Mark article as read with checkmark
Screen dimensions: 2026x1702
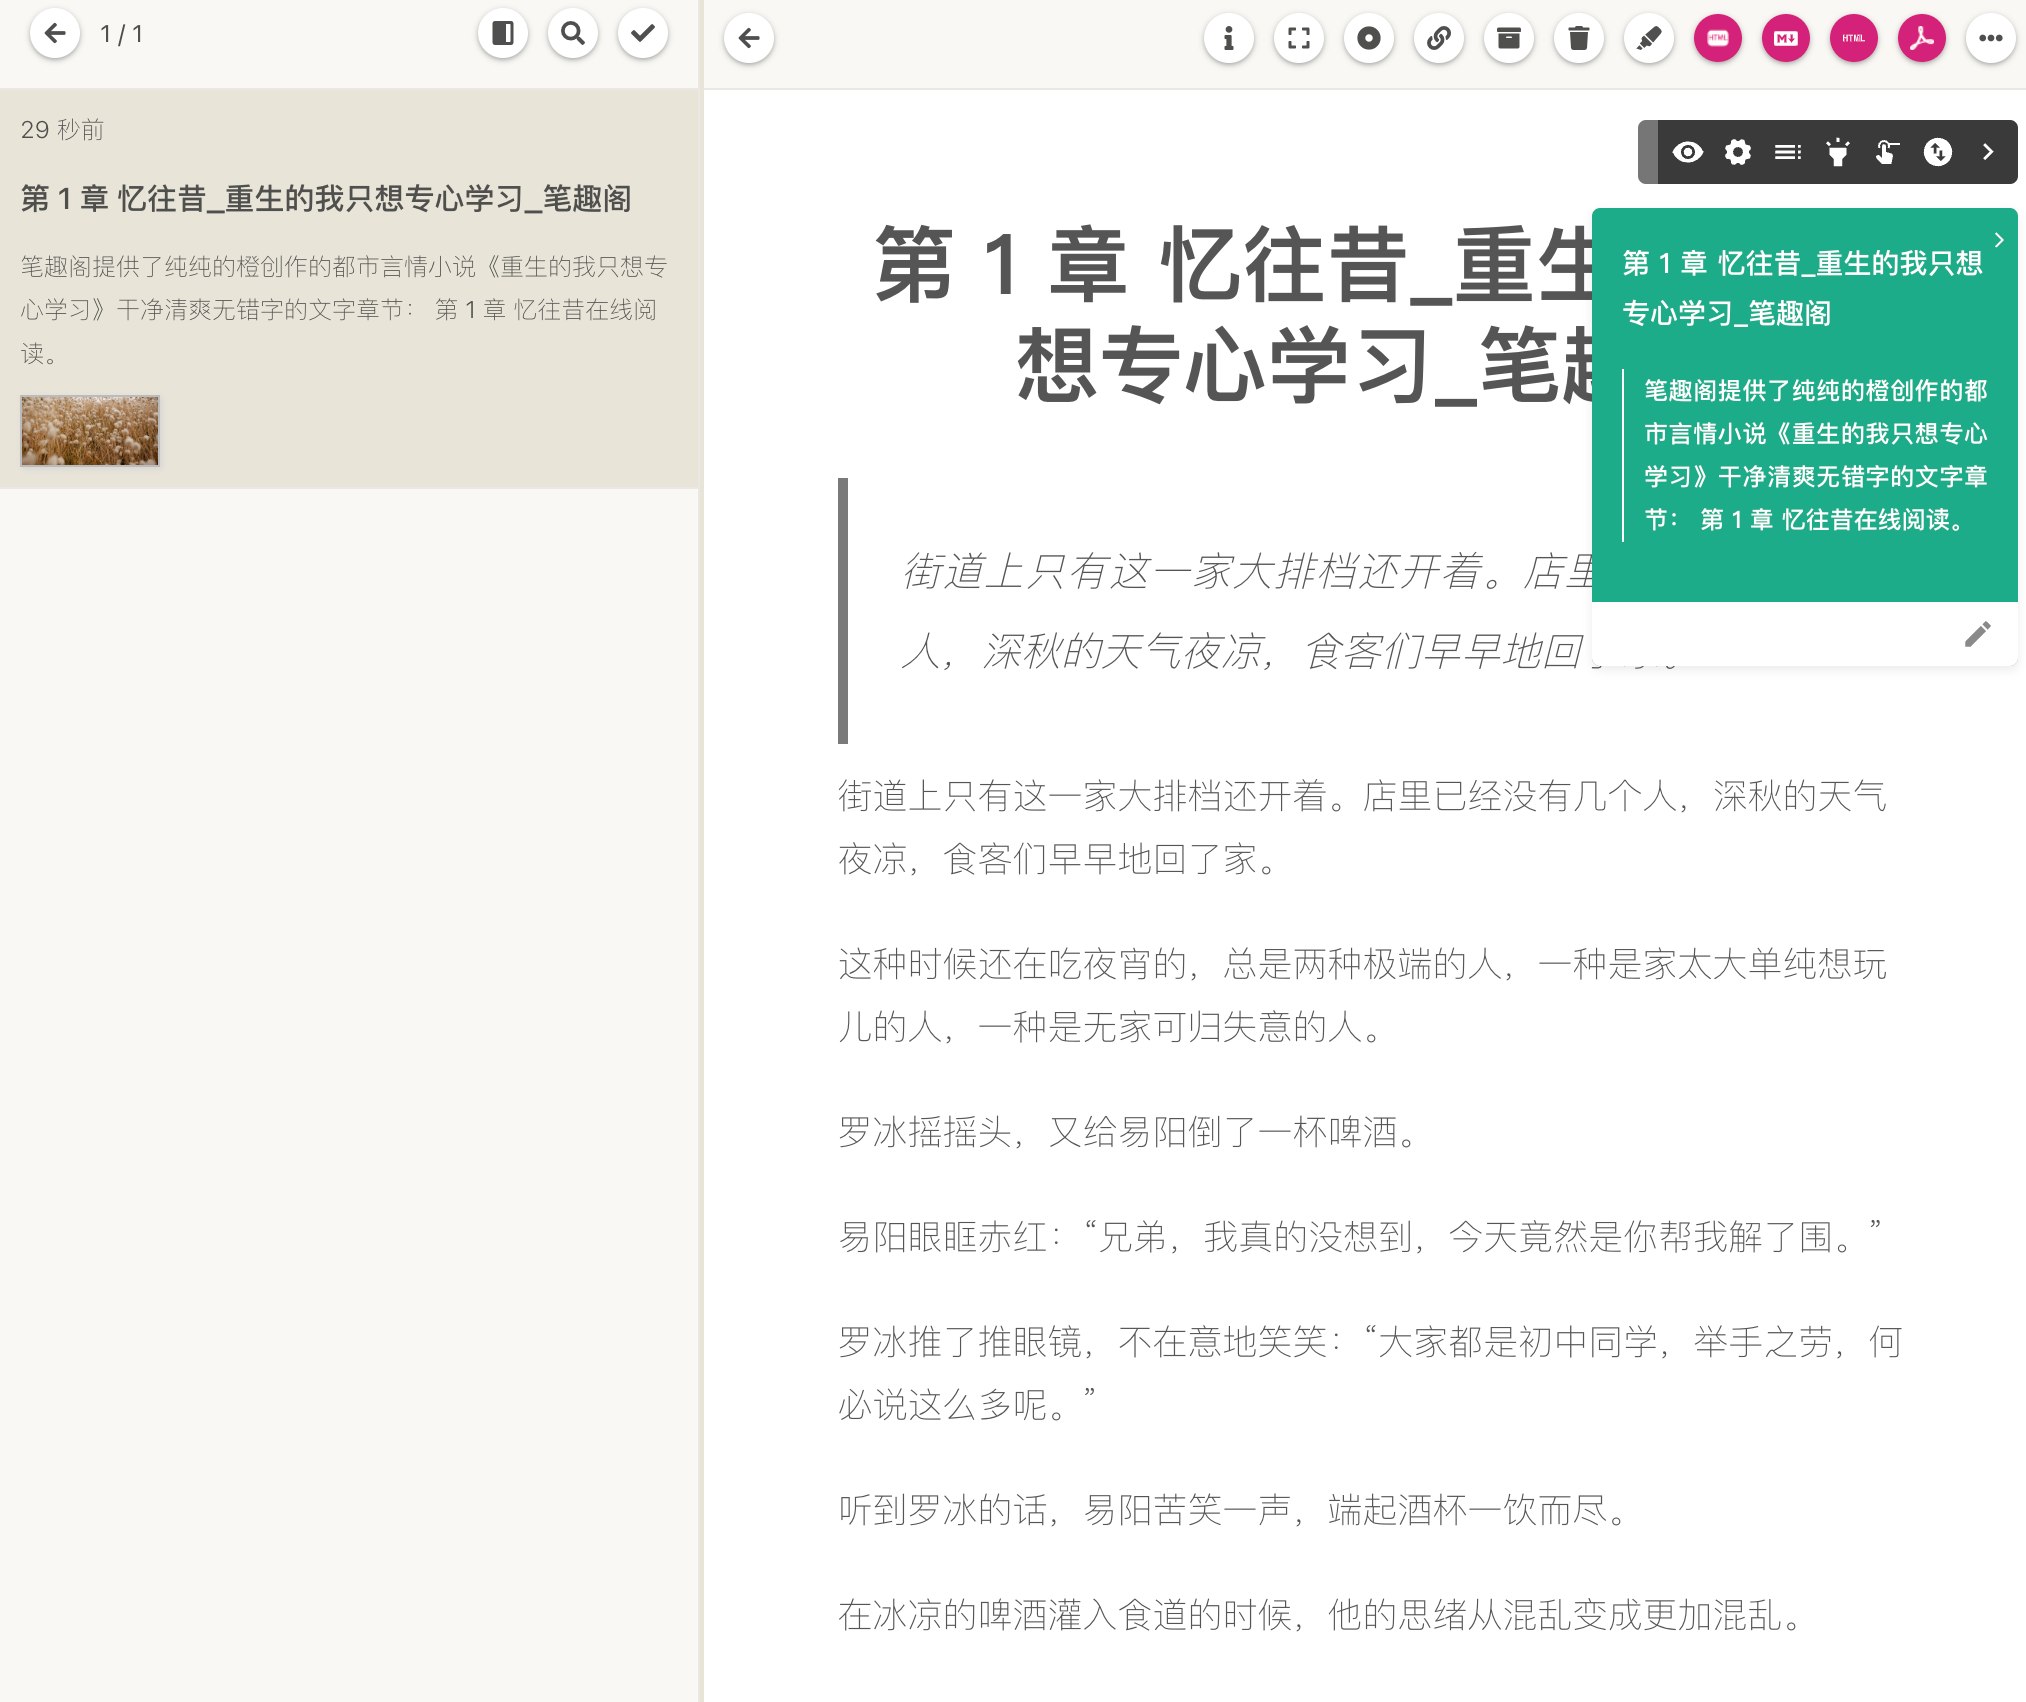(x=644, y=33)
